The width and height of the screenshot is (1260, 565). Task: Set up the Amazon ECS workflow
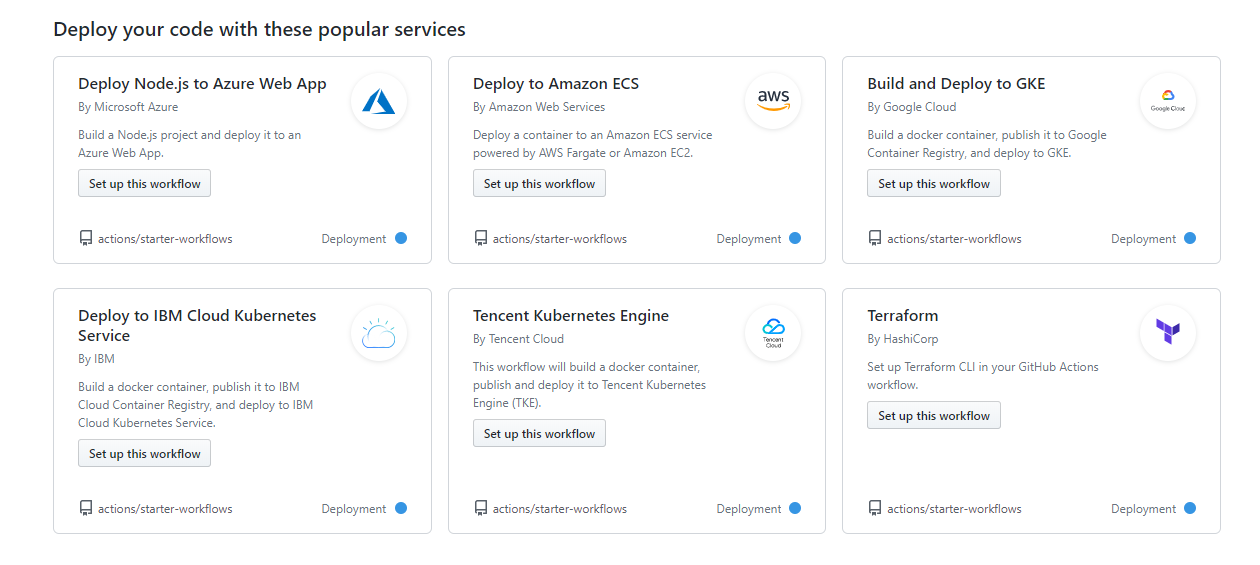click(x=539, y=183)
